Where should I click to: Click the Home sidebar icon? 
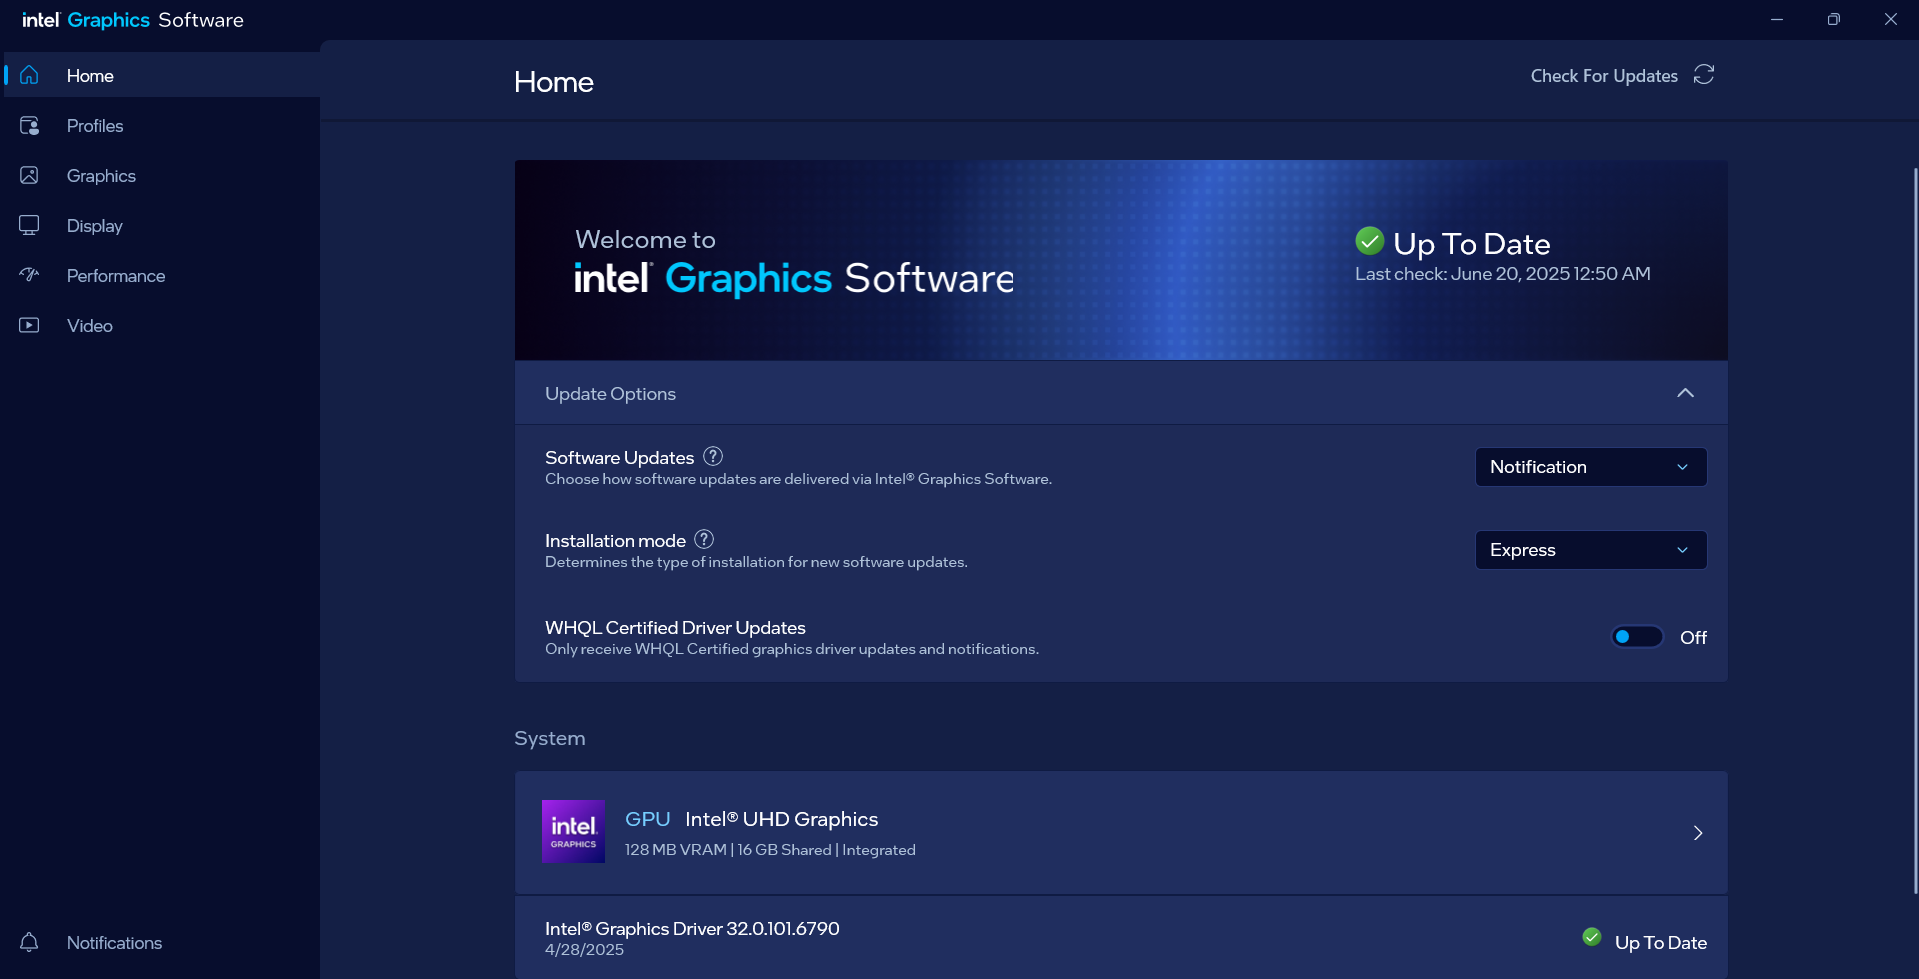pos(29,75)
